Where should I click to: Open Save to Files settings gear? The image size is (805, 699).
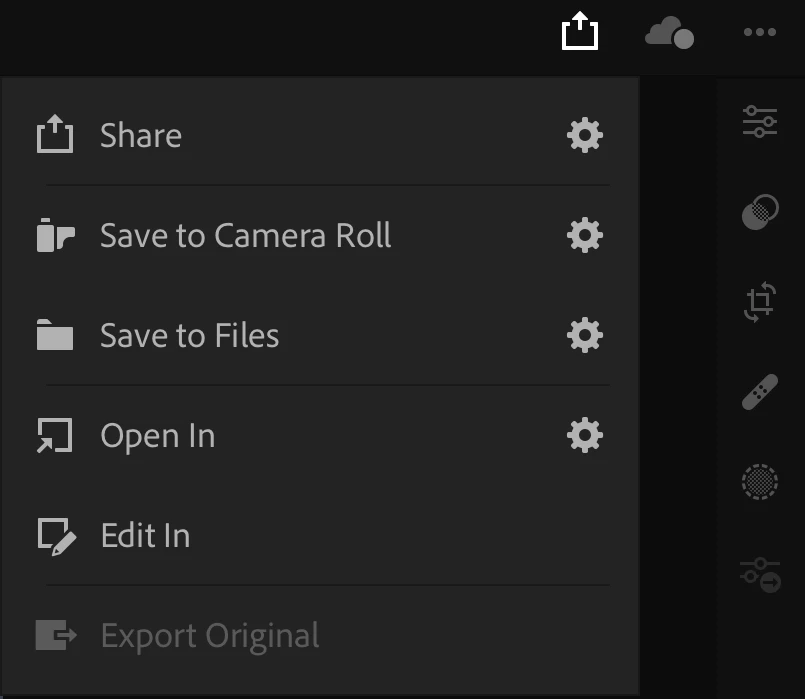pyautogui.click(x=584, y=335)
